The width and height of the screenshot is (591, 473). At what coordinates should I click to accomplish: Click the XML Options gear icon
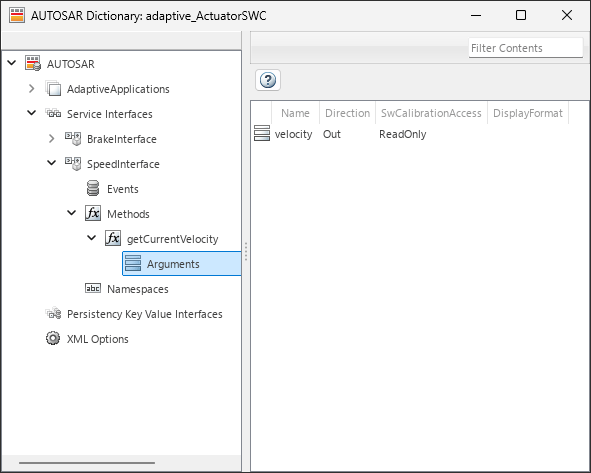pyautogui.click(x=53, y=338)
